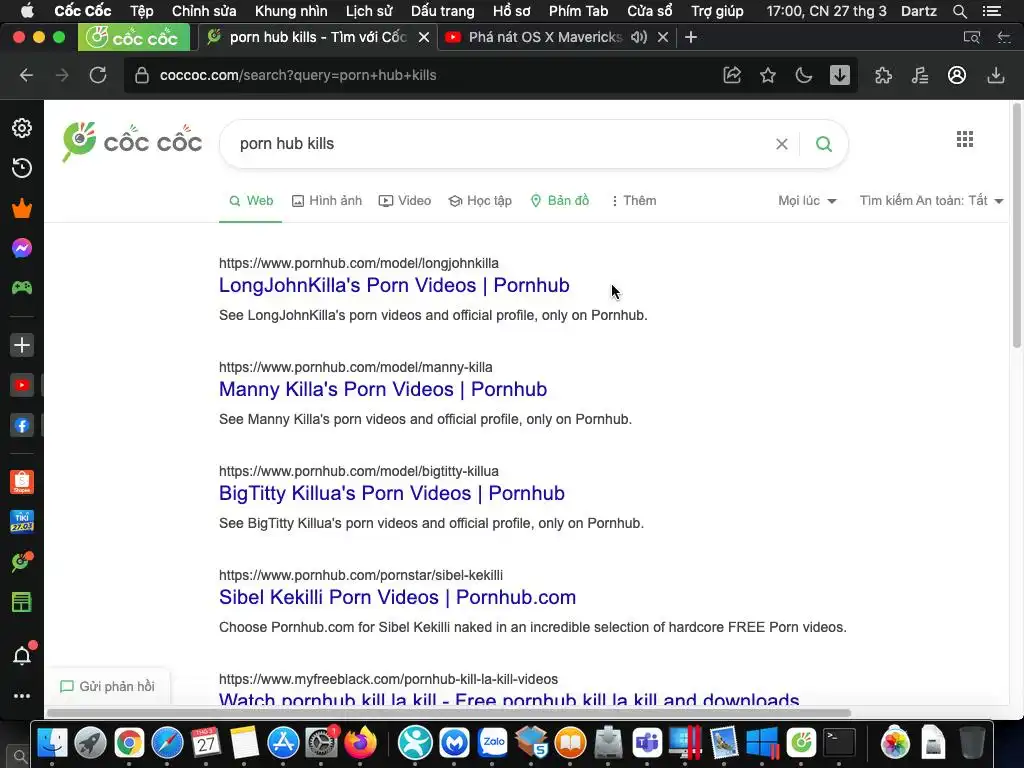Open the media playlist icon in toolbar

(920, 75)
